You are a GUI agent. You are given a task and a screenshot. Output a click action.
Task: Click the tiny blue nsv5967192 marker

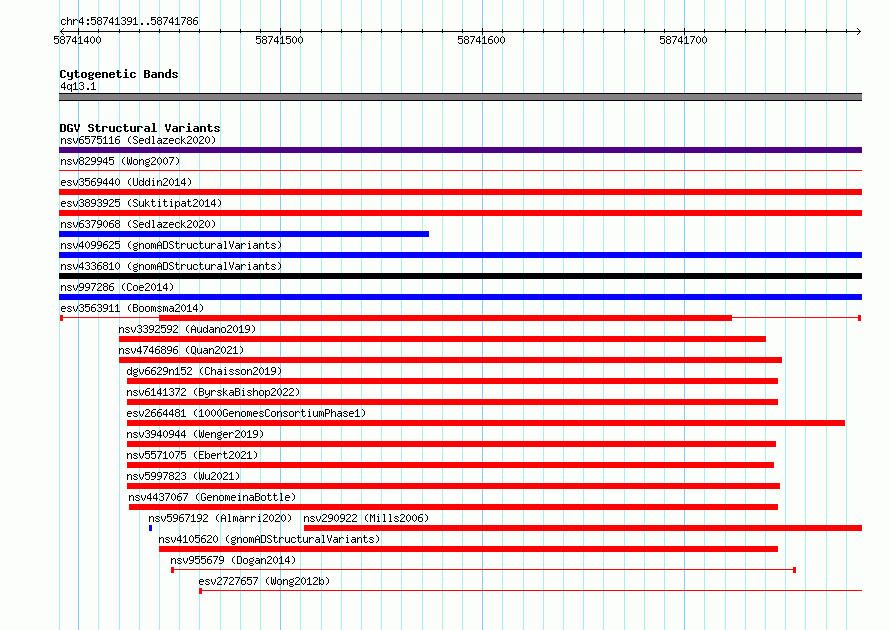[x=150, y=528]
